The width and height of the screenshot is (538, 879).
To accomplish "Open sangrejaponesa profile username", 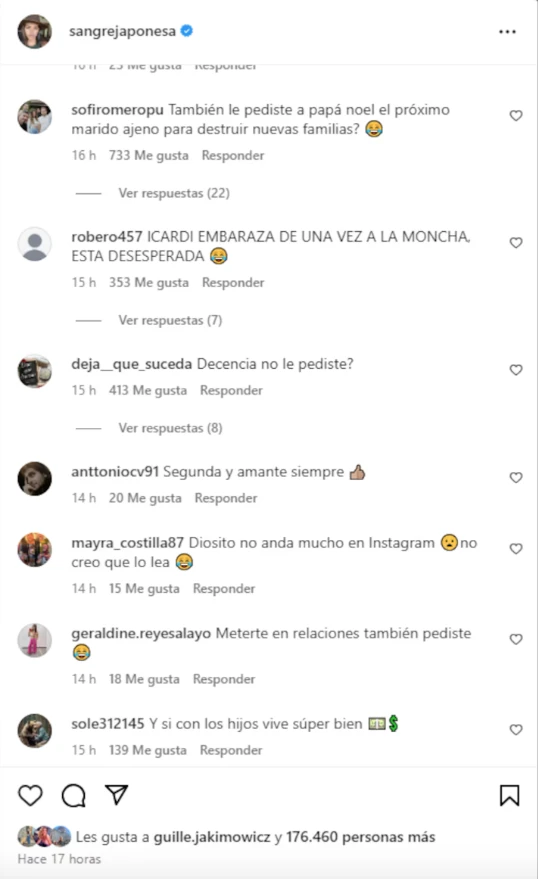I will click(122, 31).
